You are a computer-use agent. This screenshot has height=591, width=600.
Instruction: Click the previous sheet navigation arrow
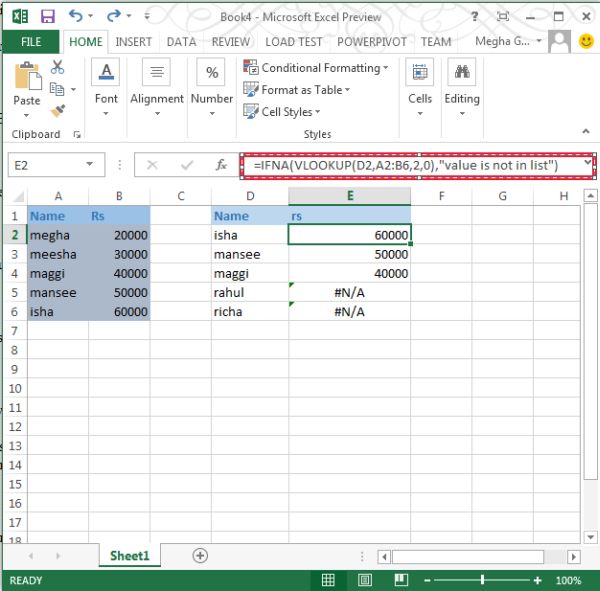pos(31,555)
